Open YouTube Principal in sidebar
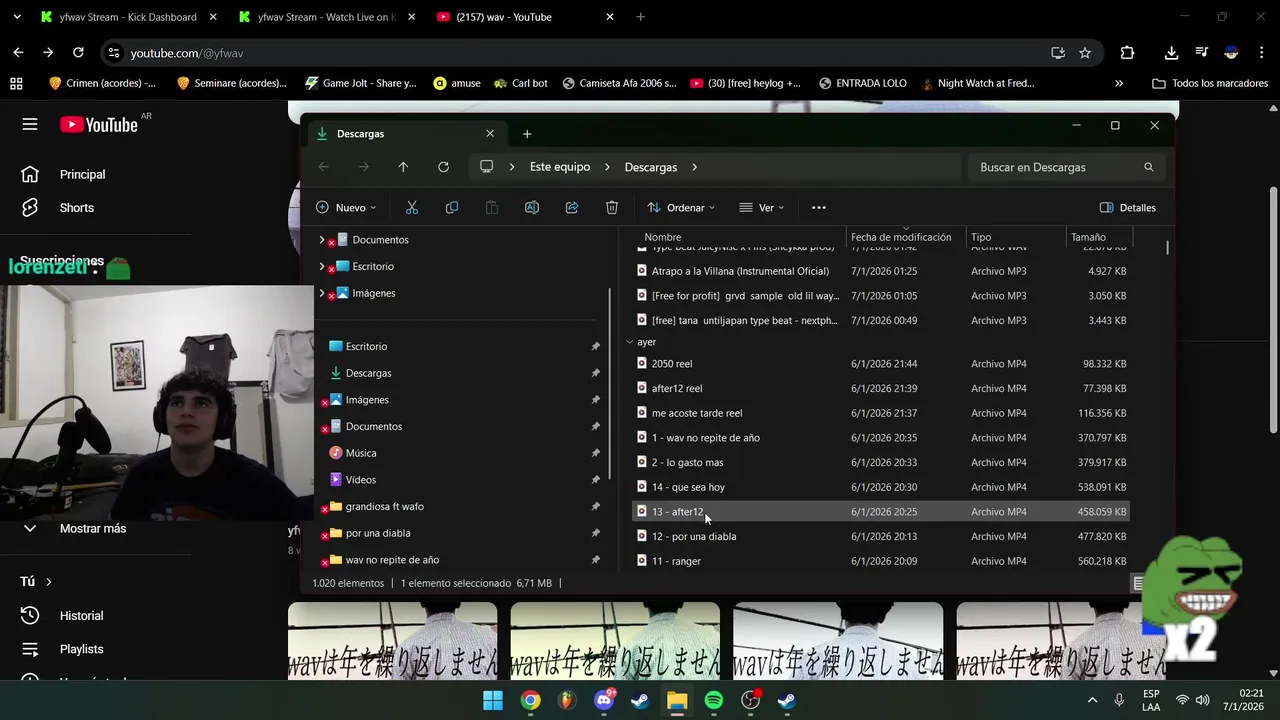 tap(82, 174)
